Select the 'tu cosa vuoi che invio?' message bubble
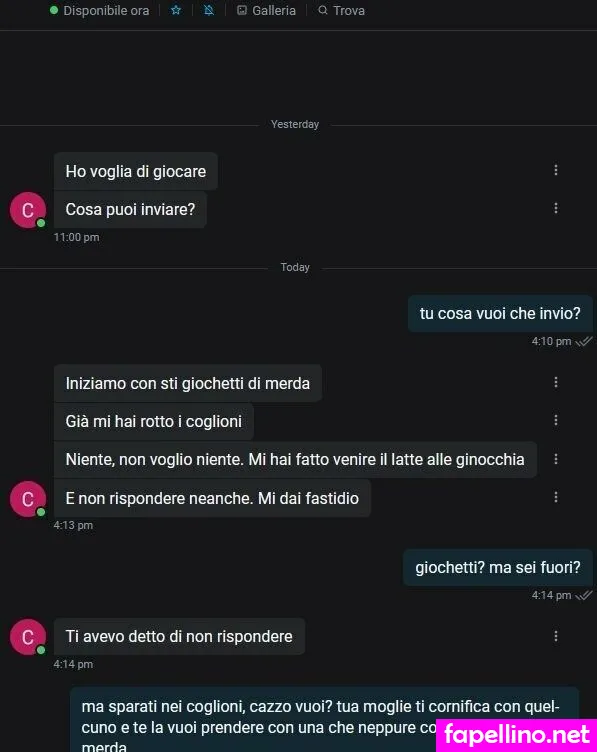Viewport: 597px width, 752px height. 500,313
